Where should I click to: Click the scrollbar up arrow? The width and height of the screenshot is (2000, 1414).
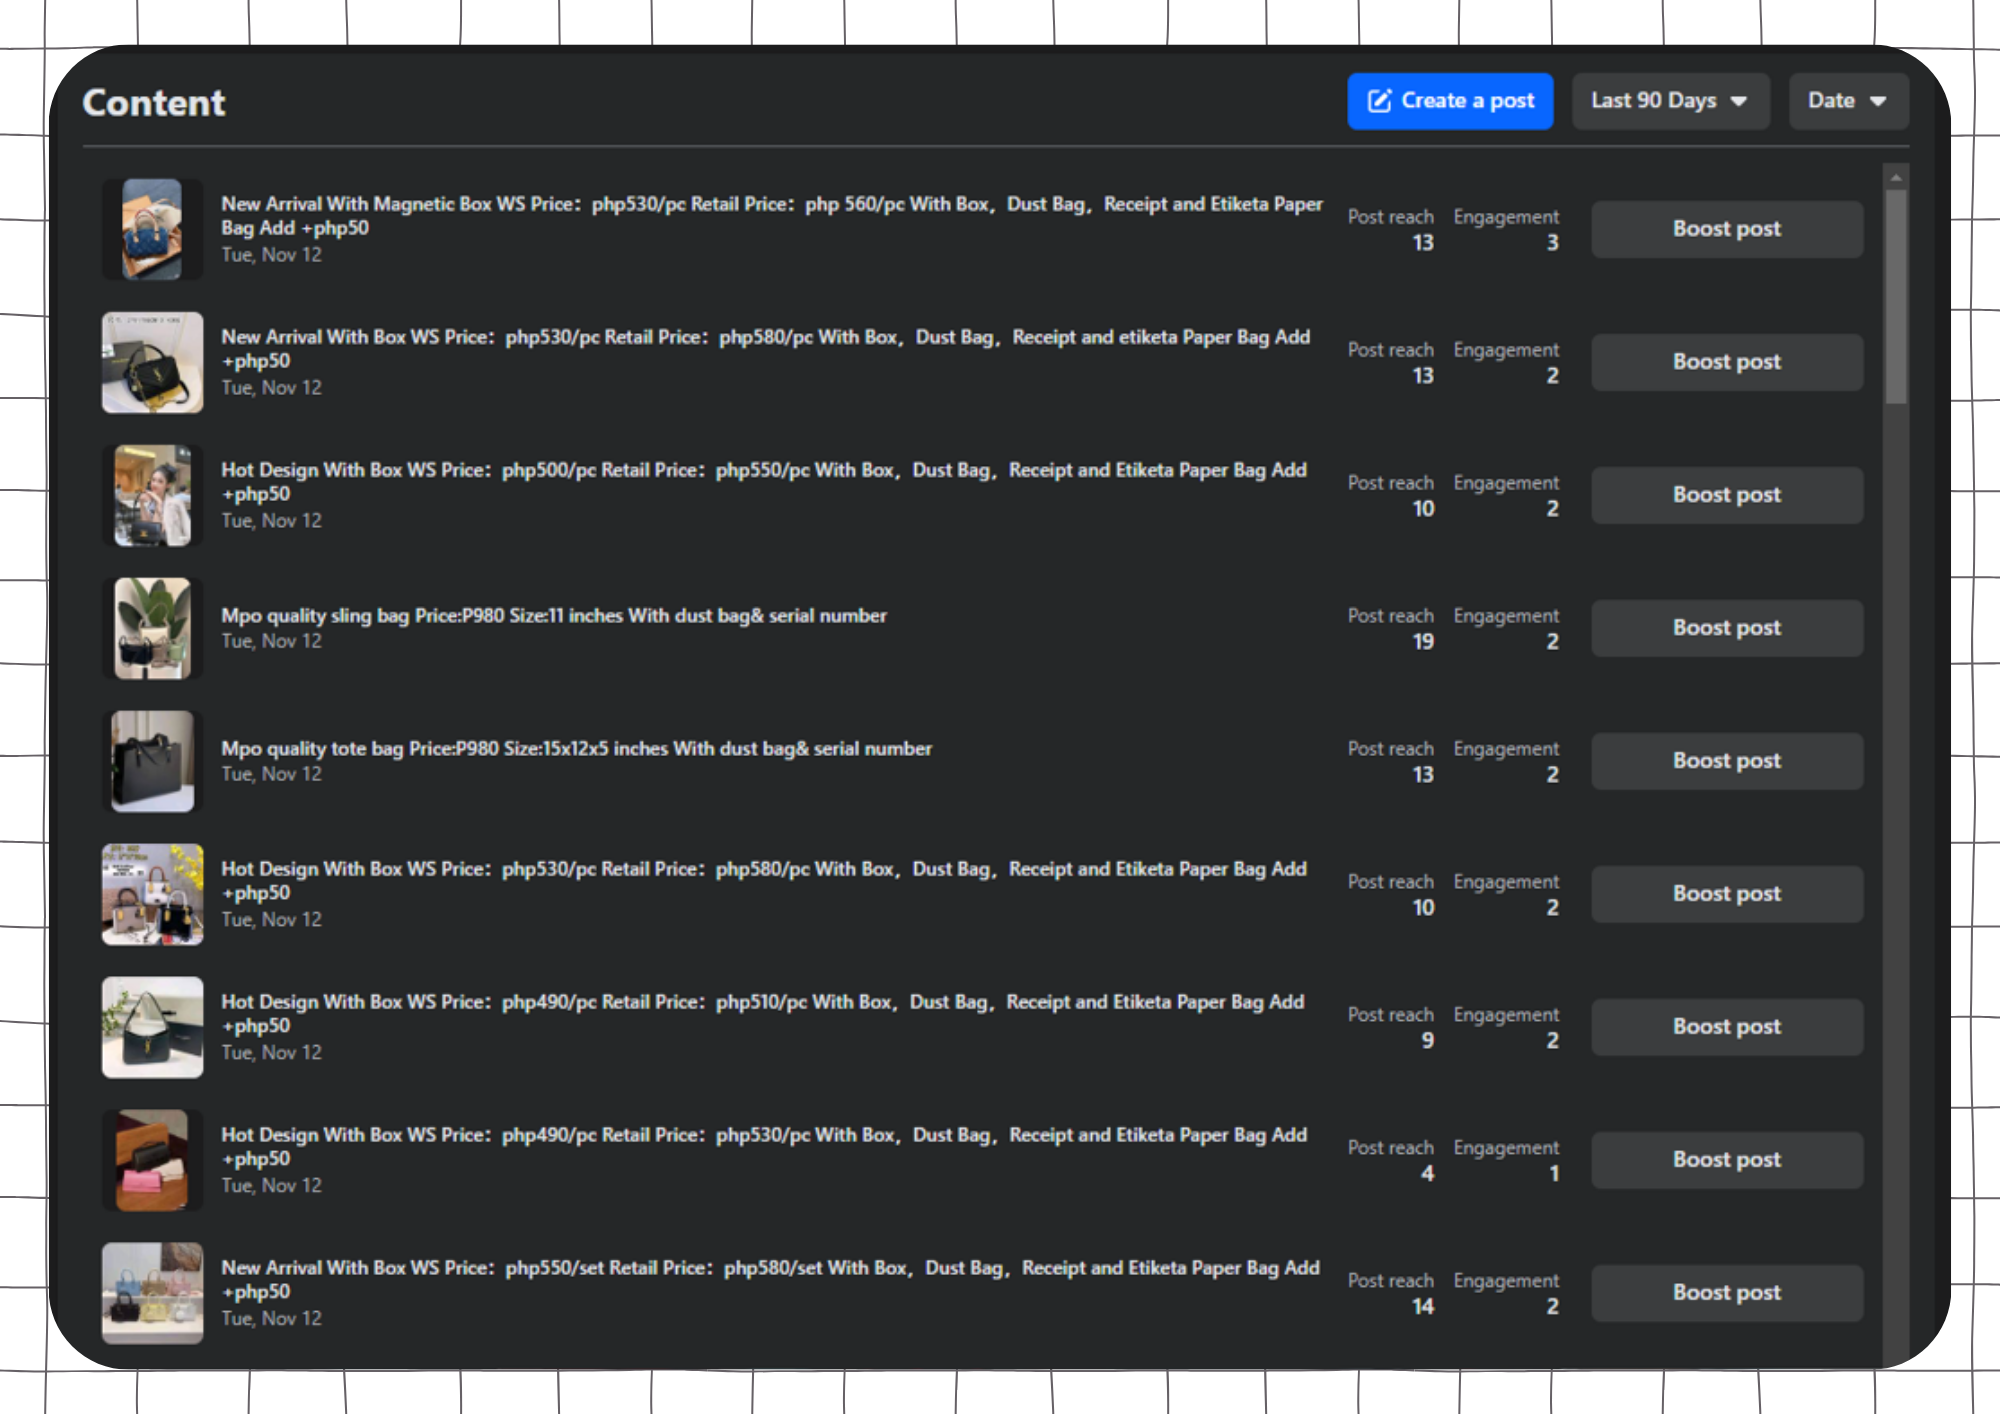tap(1895, 178)
